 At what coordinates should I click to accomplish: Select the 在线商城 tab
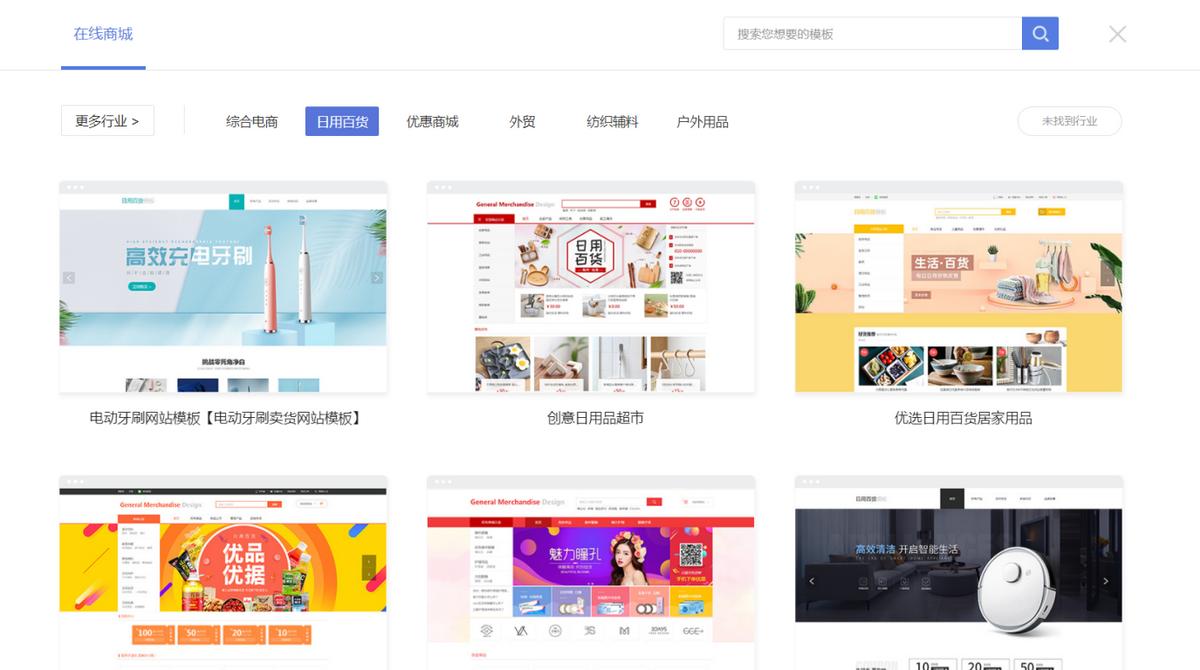103,33
